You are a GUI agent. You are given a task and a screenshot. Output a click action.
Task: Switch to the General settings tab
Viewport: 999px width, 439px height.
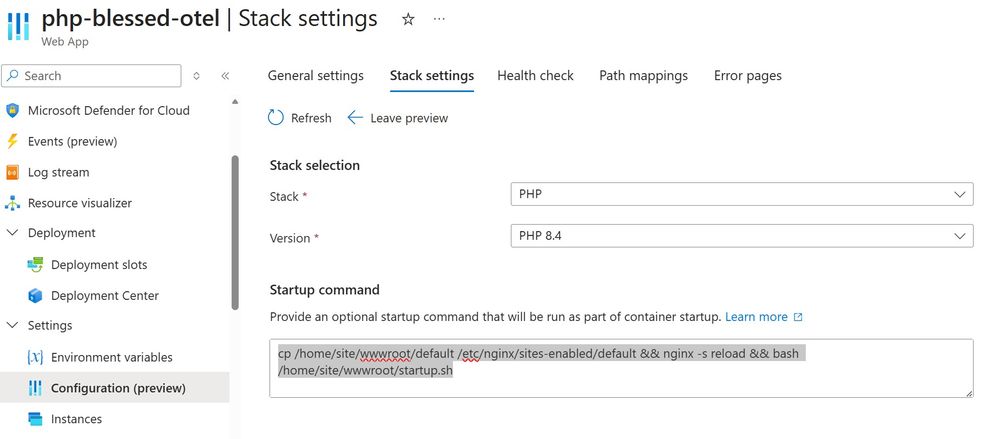(x=315, y=76)
